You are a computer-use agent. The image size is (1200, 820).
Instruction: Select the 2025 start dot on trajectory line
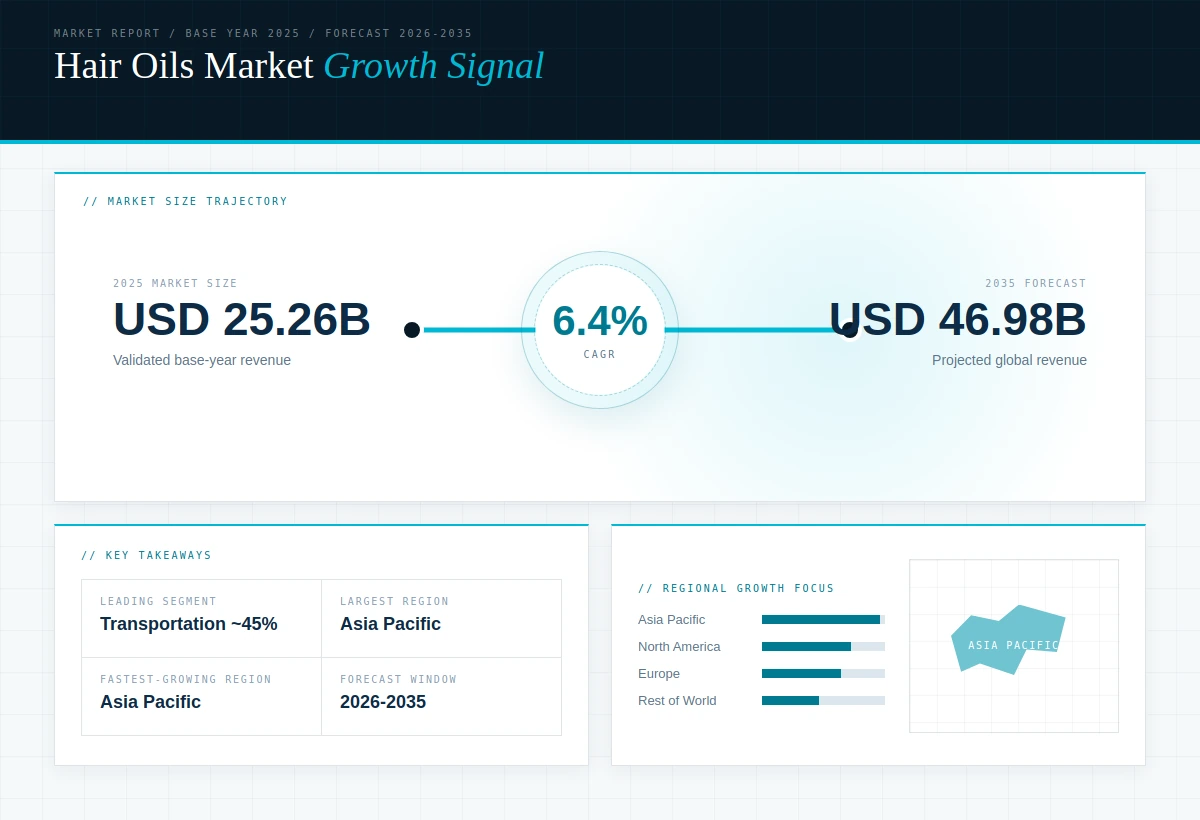(412, 330)
